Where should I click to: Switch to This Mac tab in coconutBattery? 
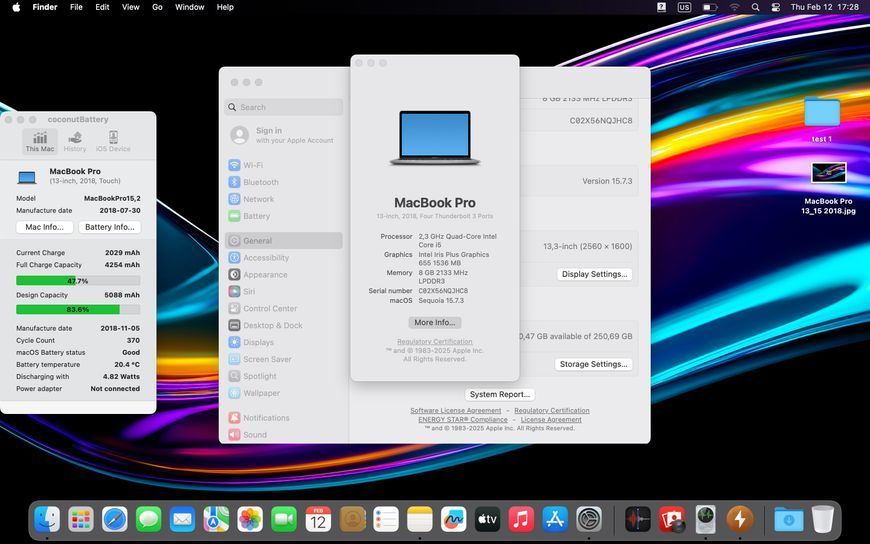click(x=40, y=141)
